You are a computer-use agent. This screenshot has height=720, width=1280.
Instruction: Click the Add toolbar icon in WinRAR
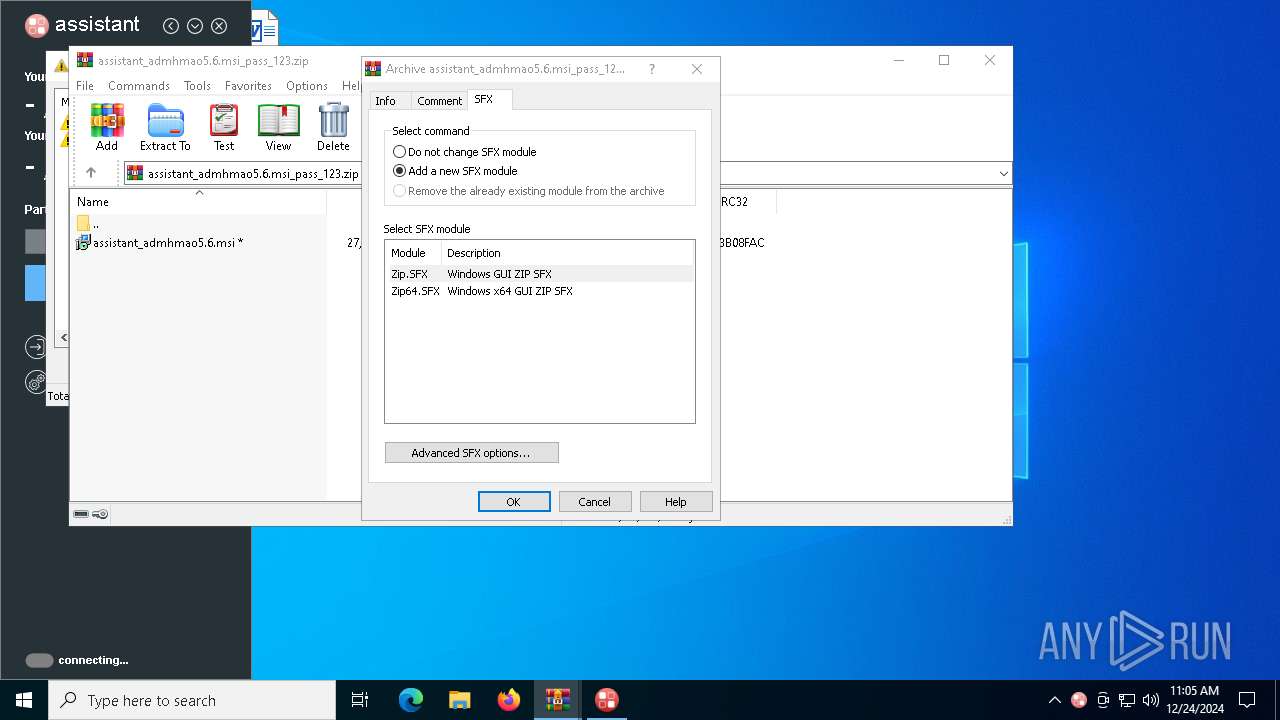click(107, 127)
